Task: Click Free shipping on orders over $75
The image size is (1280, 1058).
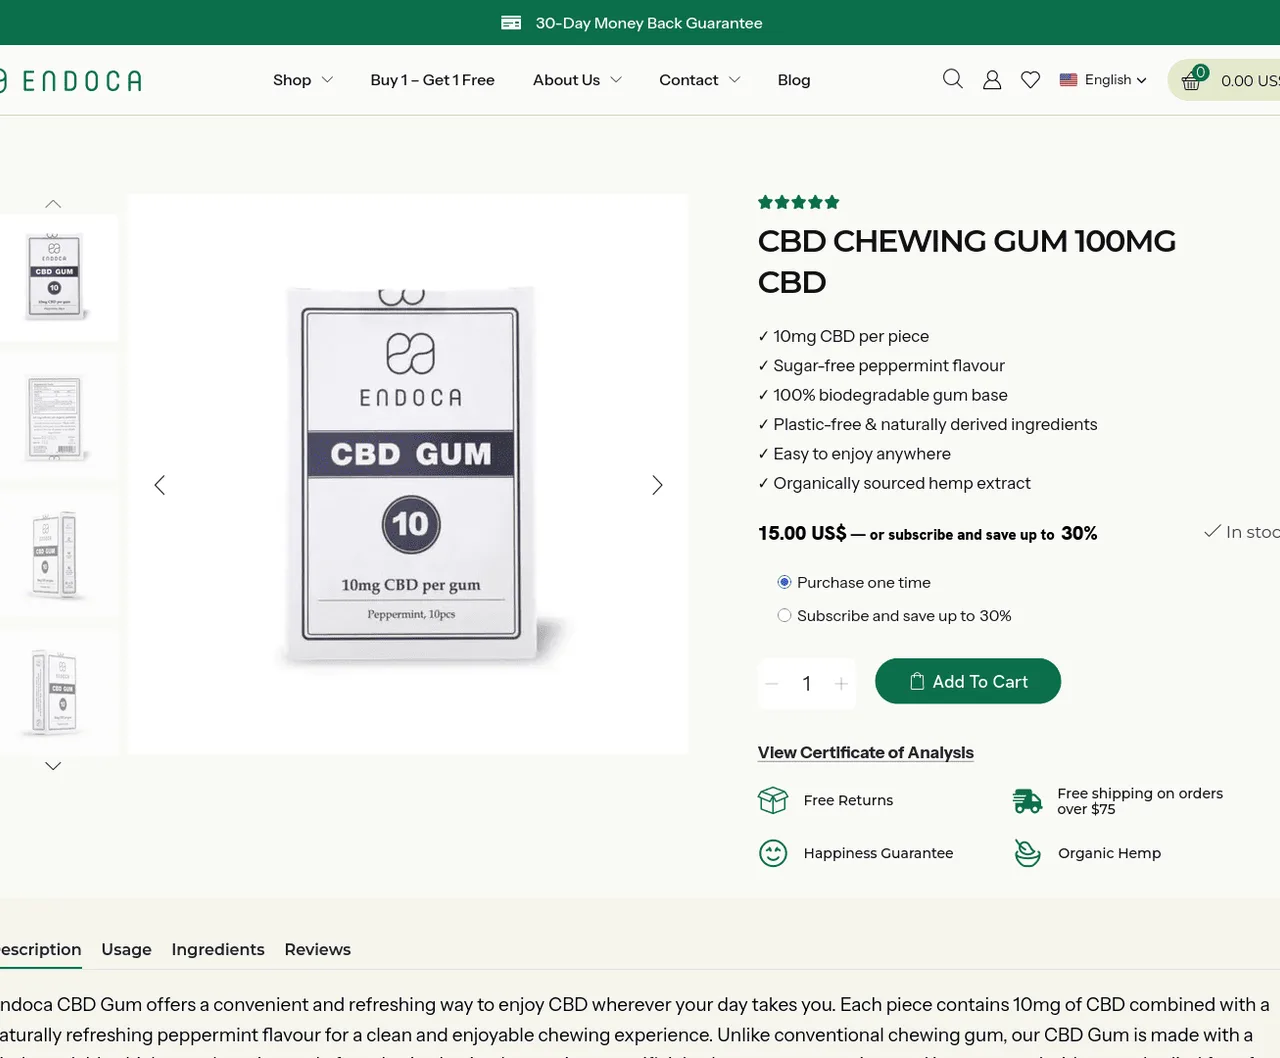Action: click(x=1140, y=801)
